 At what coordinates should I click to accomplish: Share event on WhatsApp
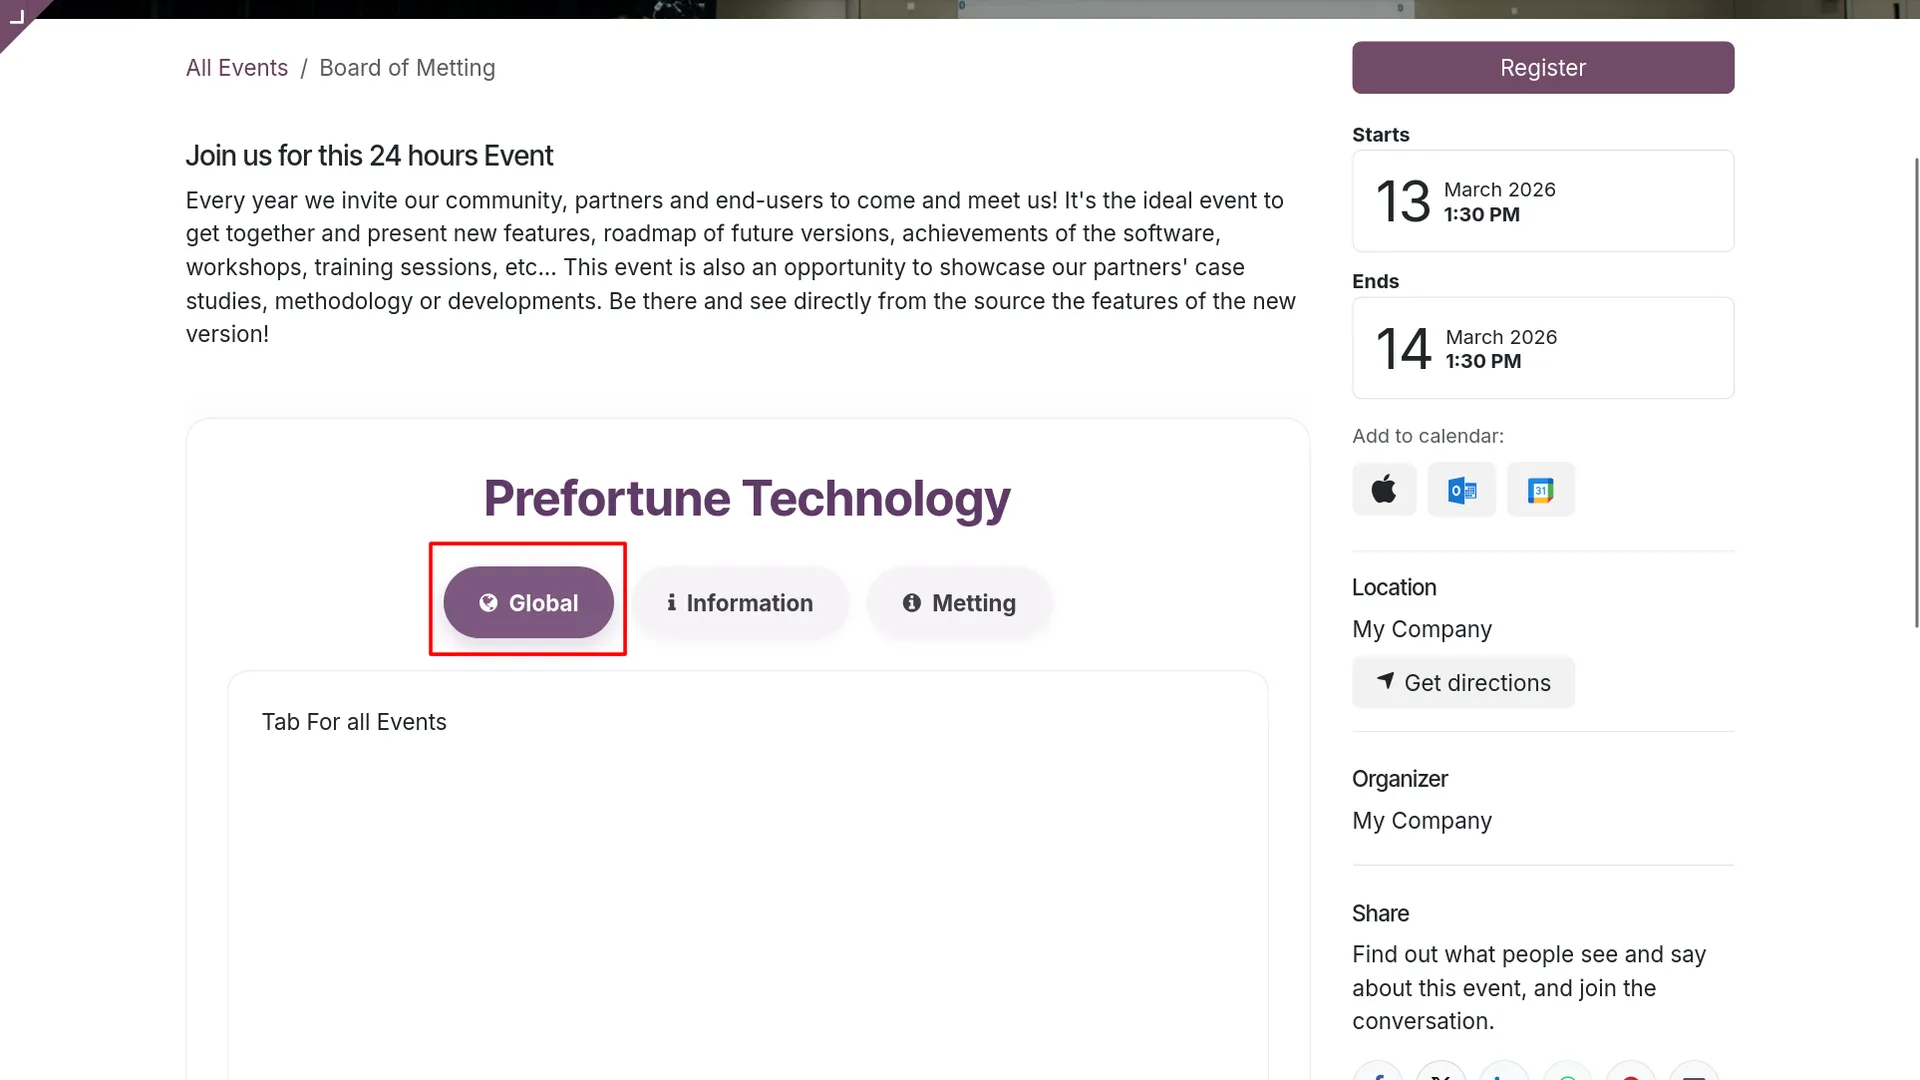coord(1568,1072)
